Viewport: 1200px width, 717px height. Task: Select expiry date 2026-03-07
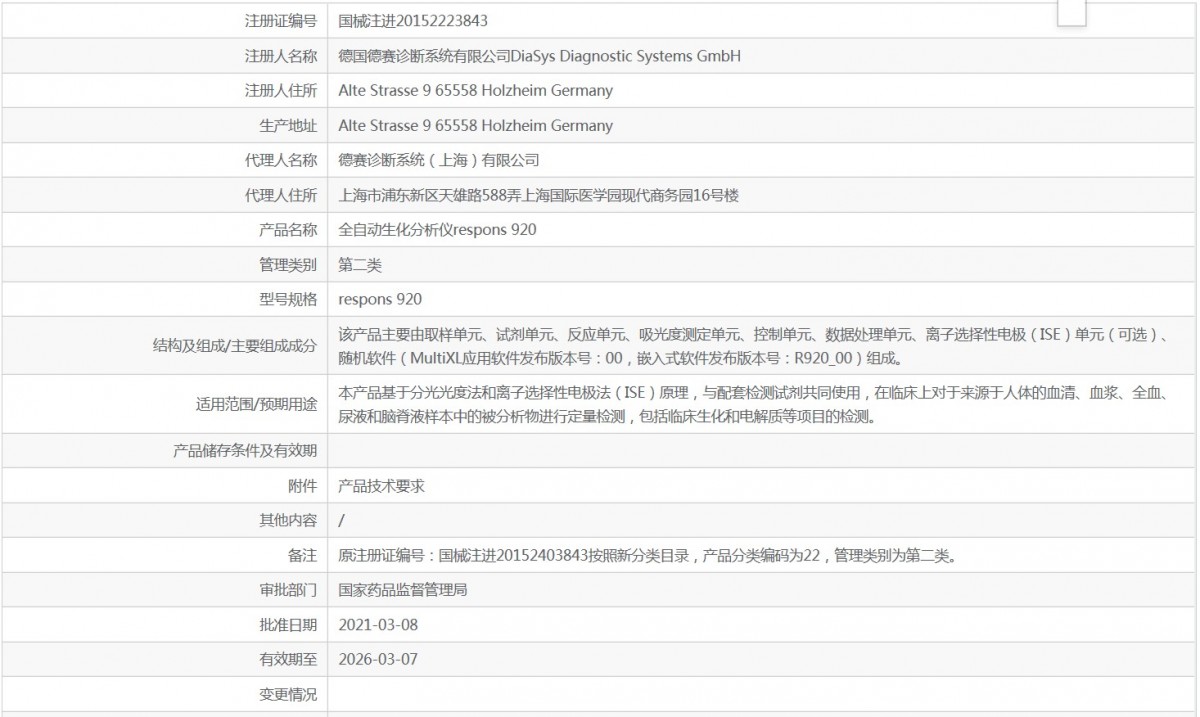point(378,659)
